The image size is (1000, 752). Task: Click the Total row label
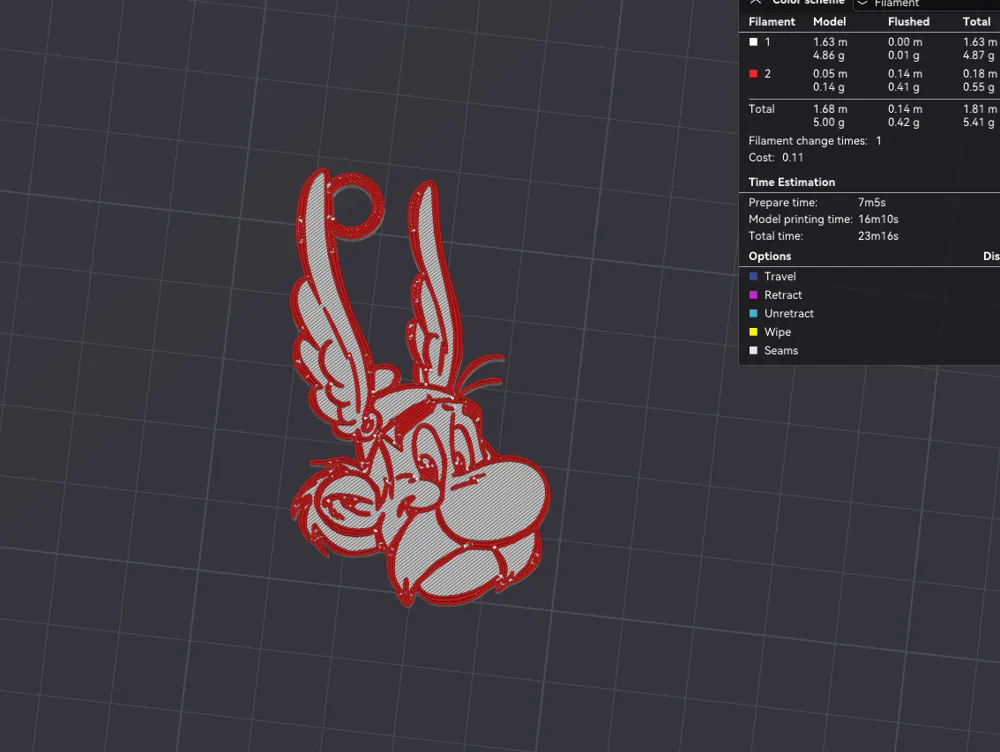tap(761, 109)
